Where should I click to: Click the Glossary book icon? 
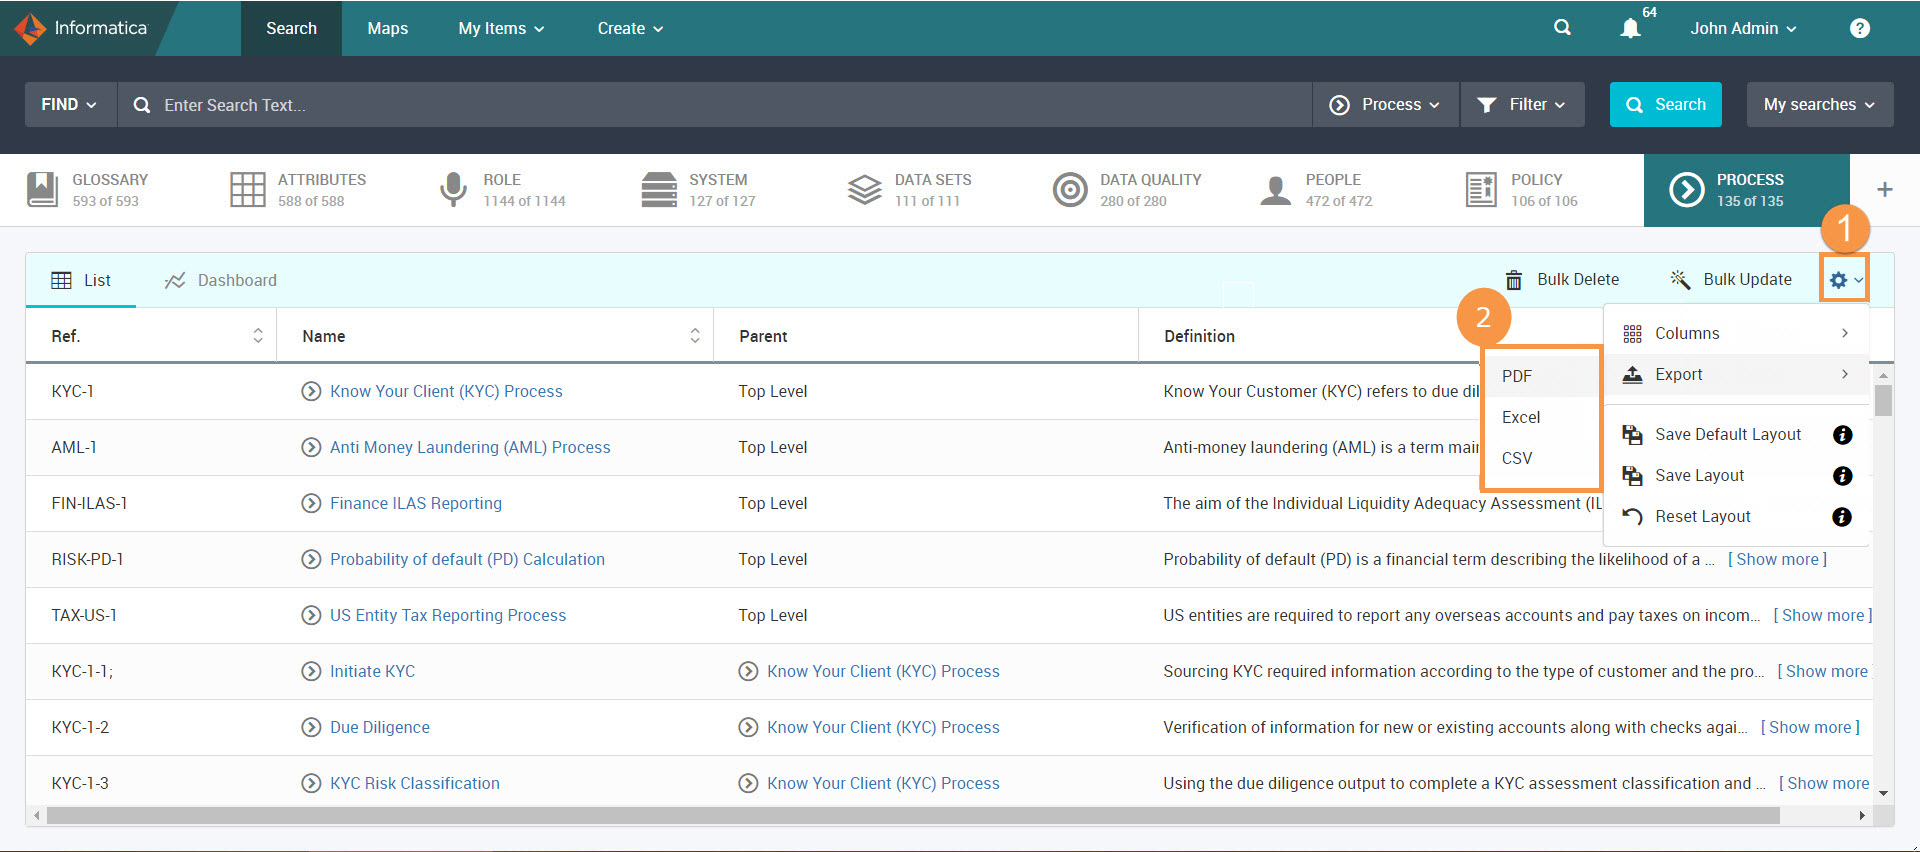[42, 189]
